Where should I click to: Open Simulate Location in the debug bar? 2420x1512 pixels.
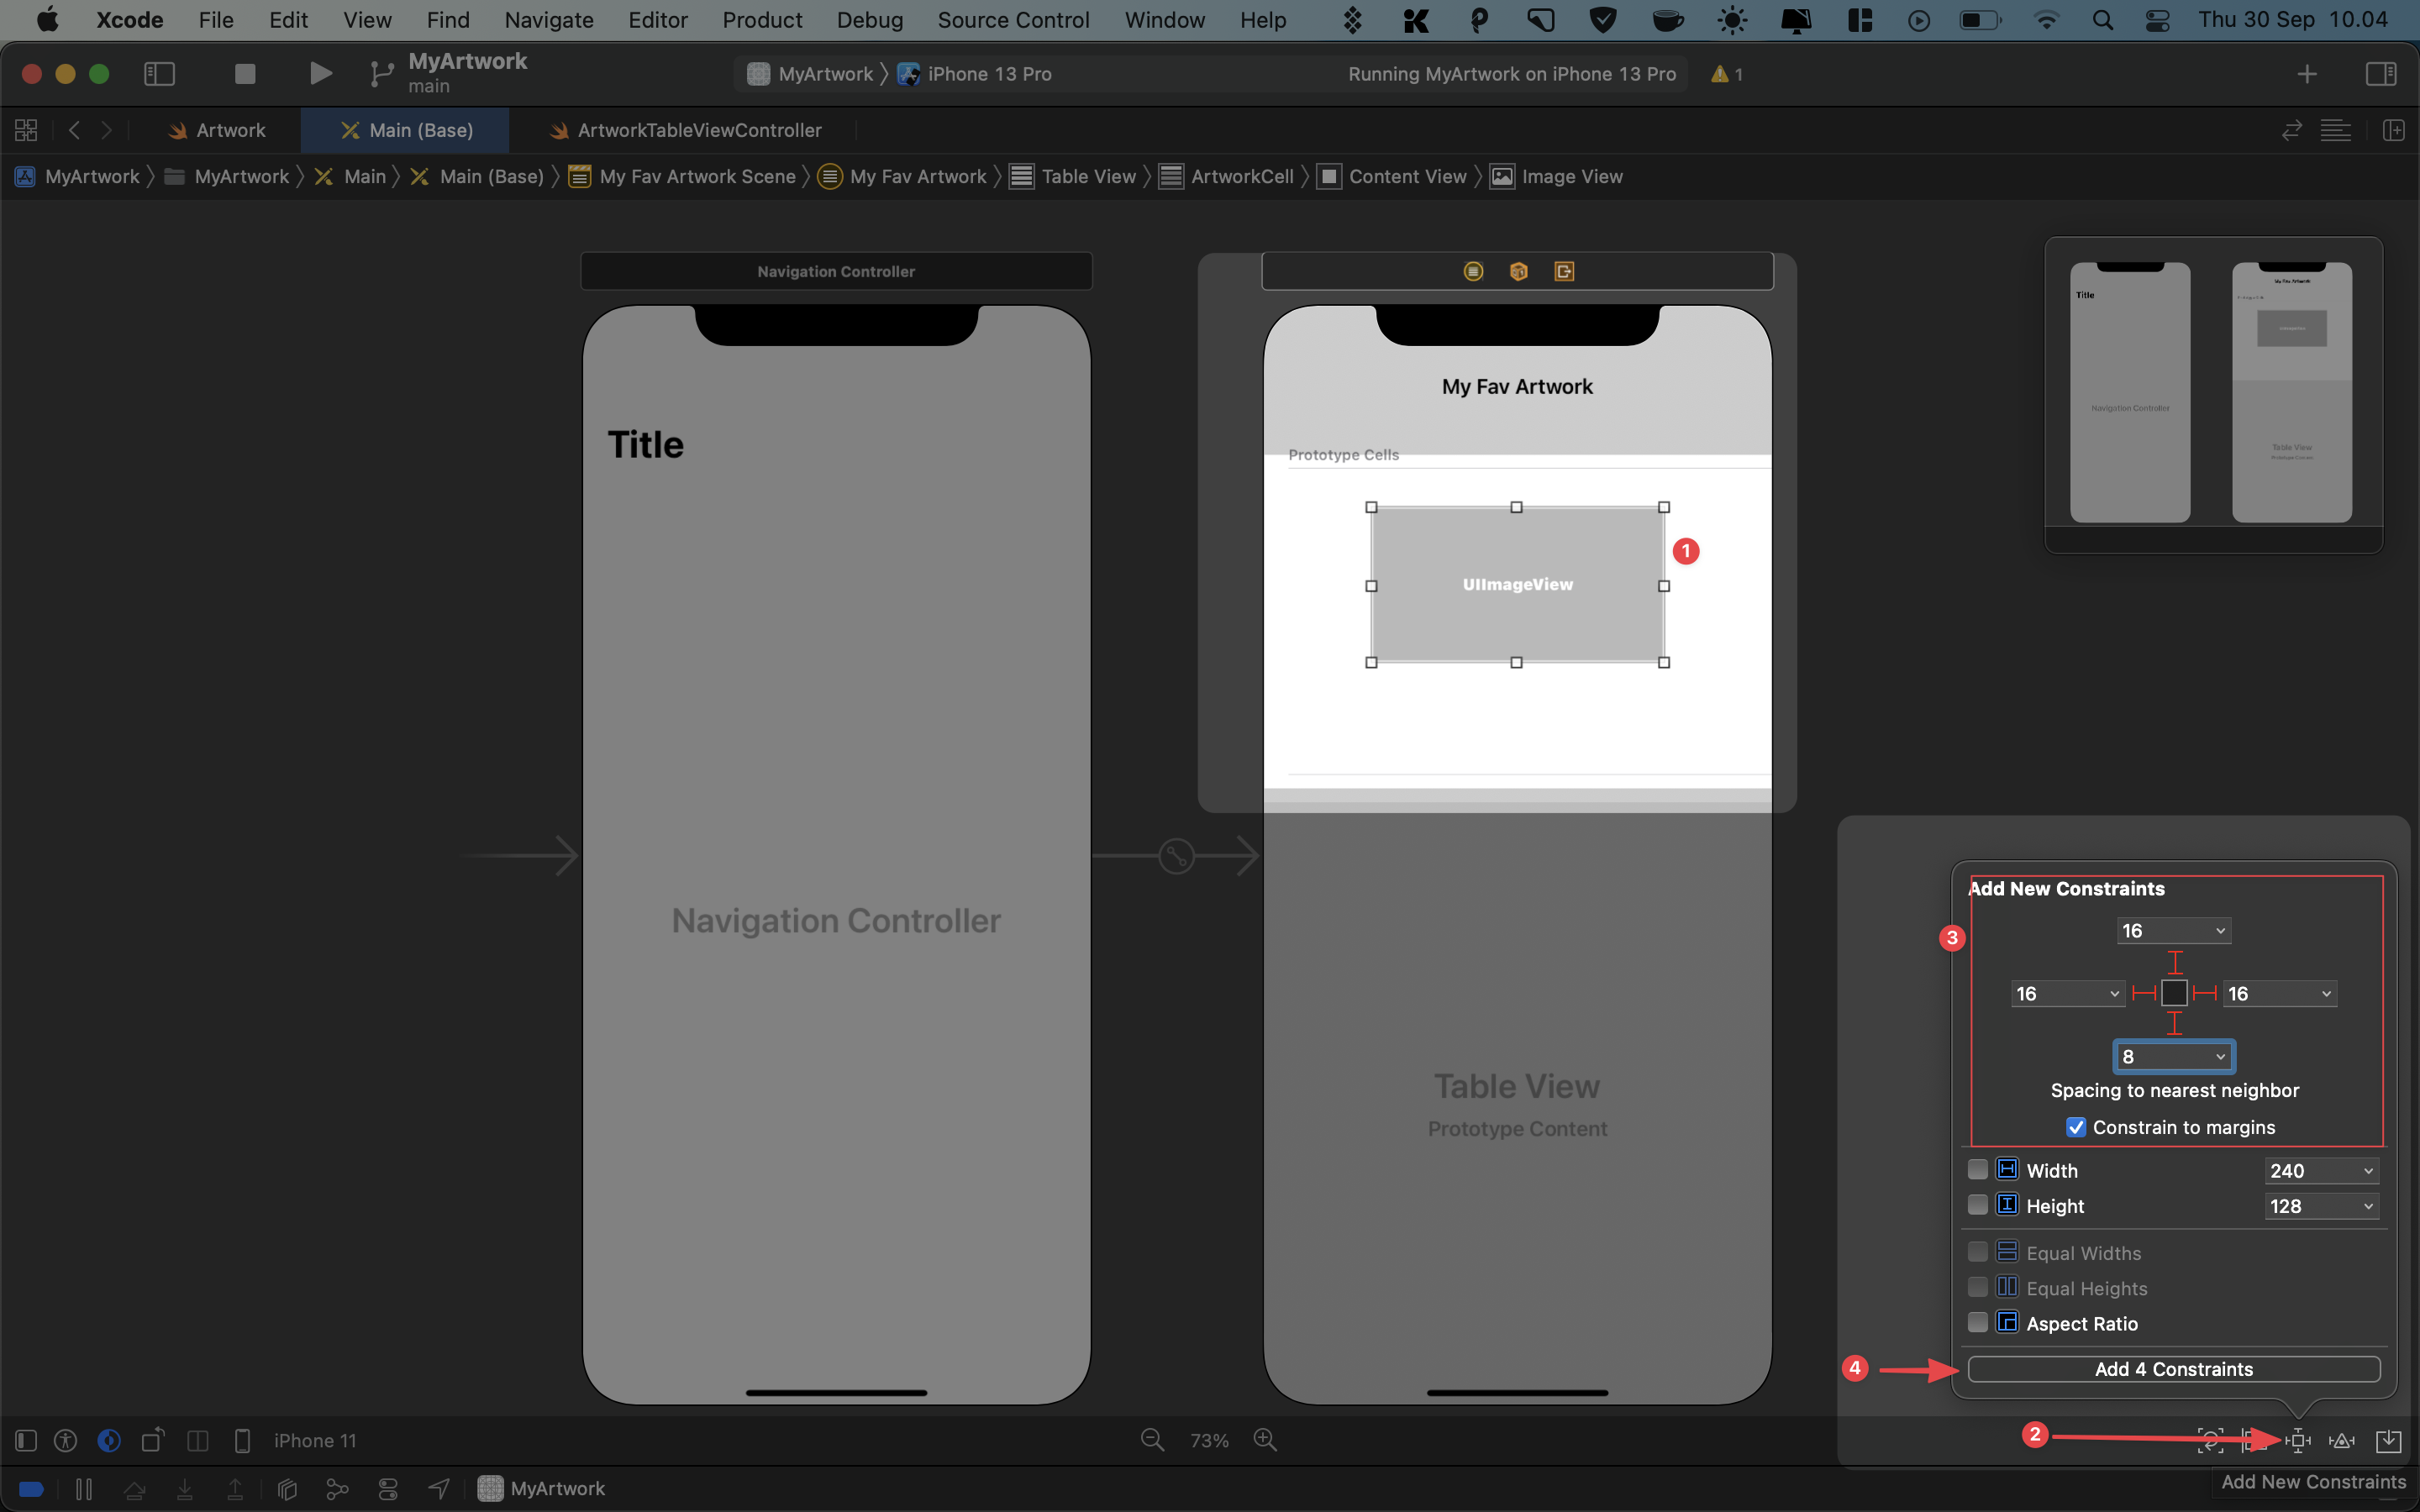coord(439,1489)
